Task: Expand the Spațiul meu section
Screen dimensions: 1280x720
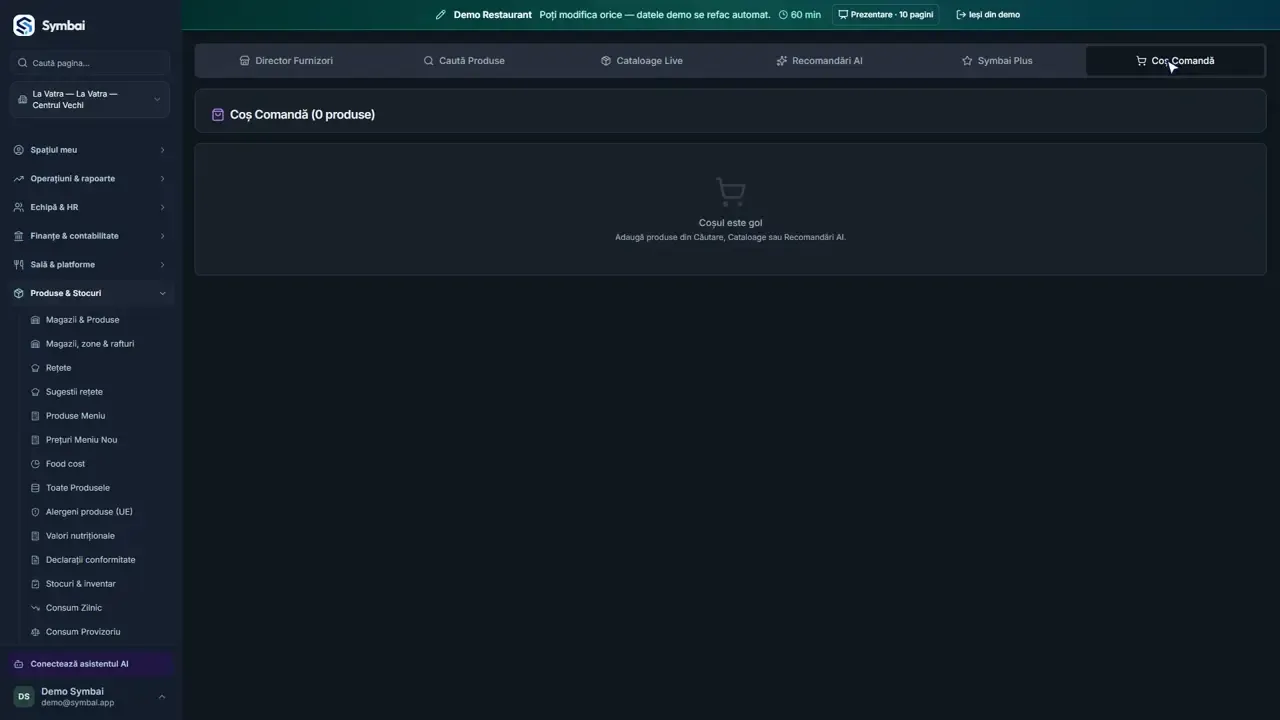Action: 90,150
